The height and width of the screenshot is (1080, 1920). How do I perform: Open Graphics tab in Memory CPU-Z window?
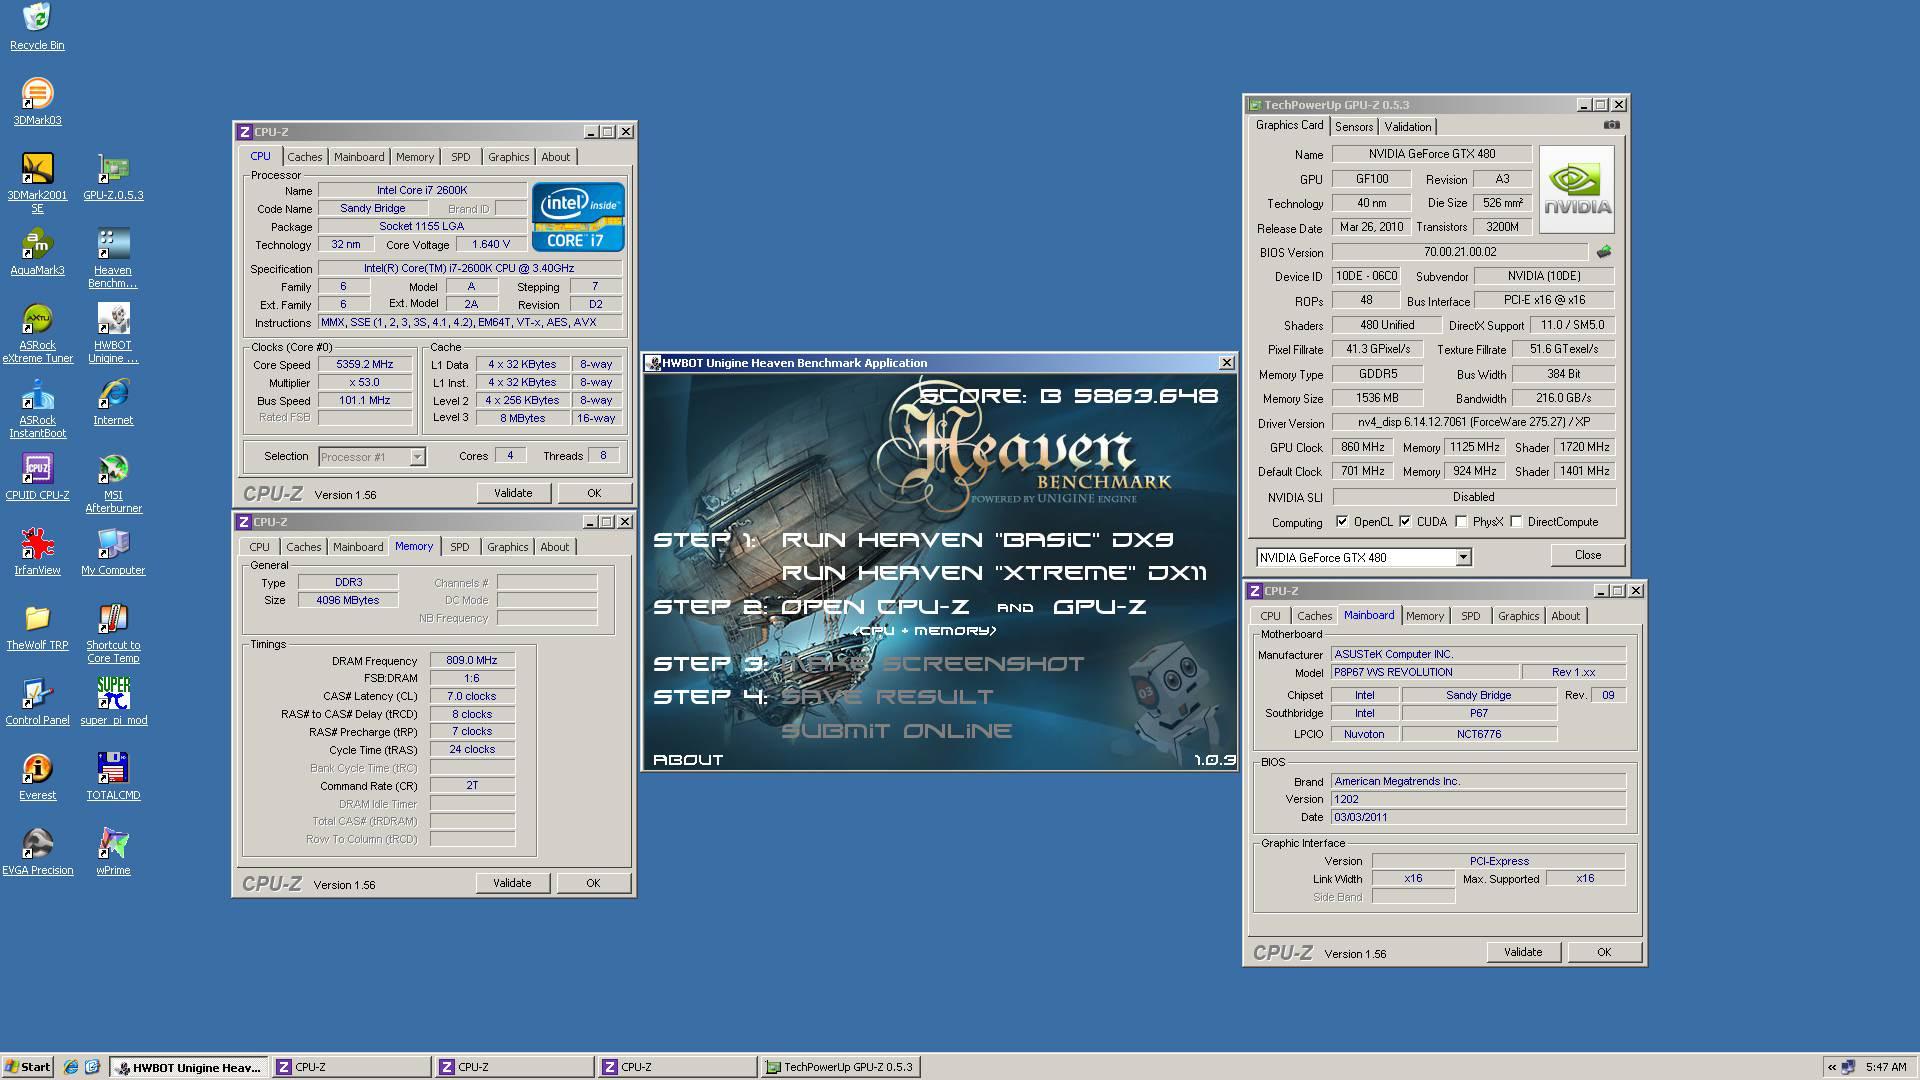pos(507,547)
